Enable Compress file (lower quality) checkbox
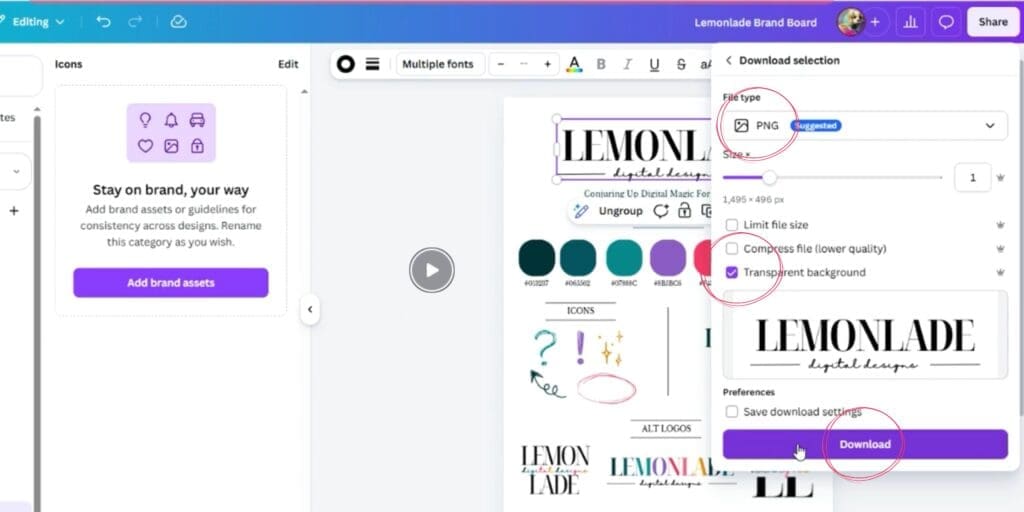The width and height of the screenshot is (1024, 512). point(732,249)
